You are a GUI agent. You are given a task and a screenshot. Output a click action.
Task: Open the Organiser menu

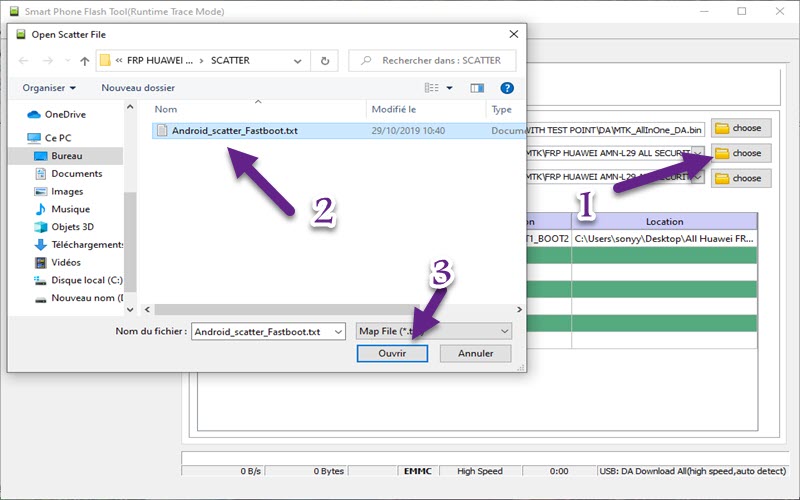[49, 88]
